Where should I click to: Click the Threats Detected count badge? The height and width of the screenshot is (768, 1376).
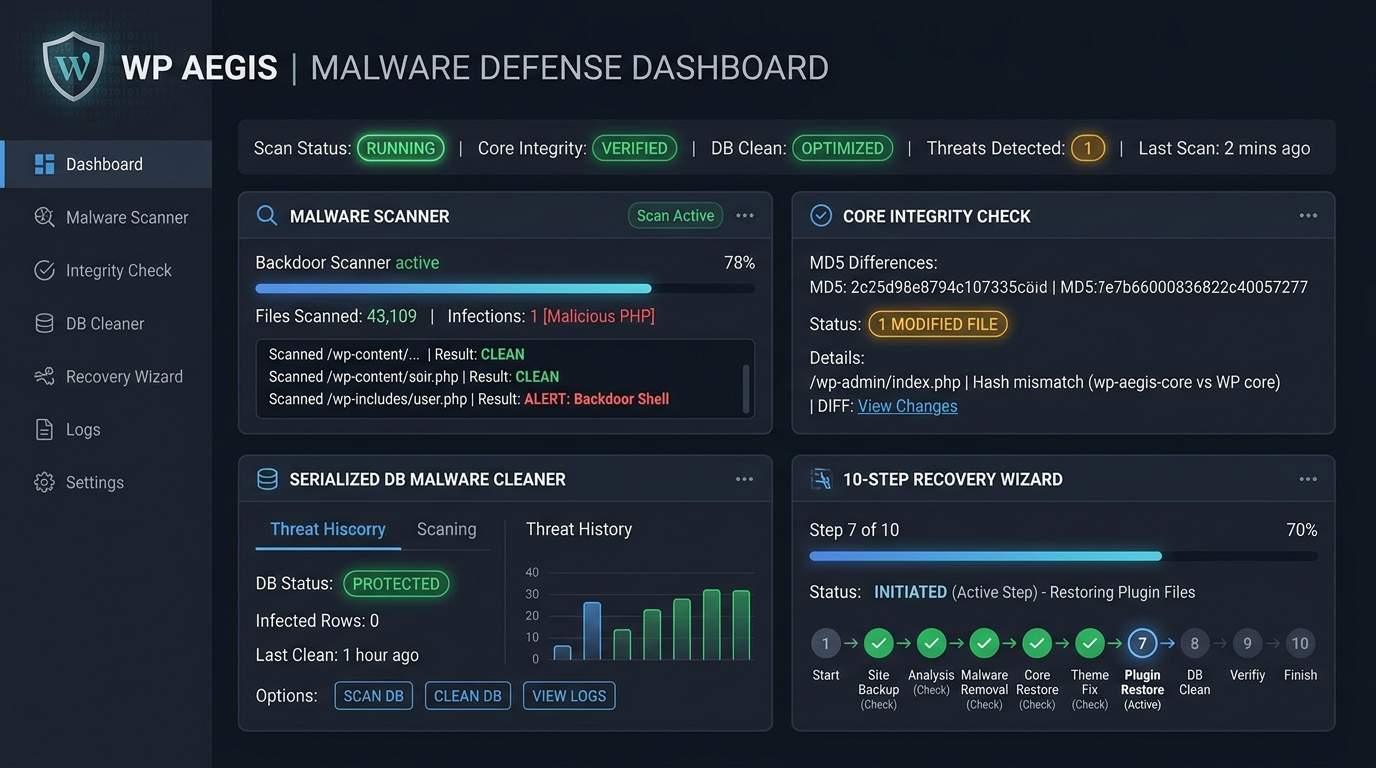click(1088, 148)
